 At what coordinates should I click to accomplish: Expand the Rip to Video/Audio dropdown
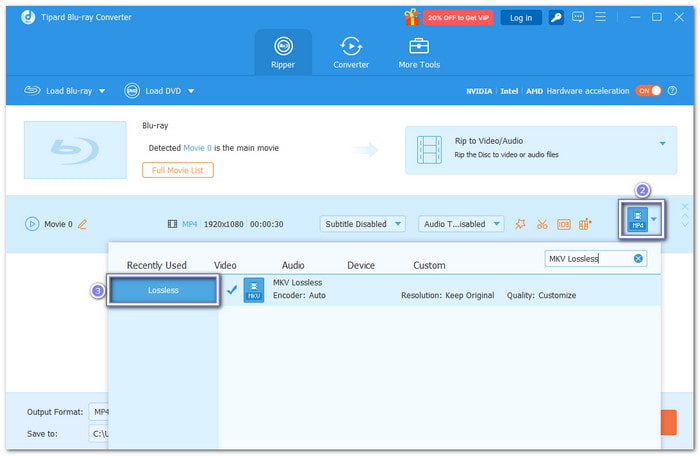[662, 143]
